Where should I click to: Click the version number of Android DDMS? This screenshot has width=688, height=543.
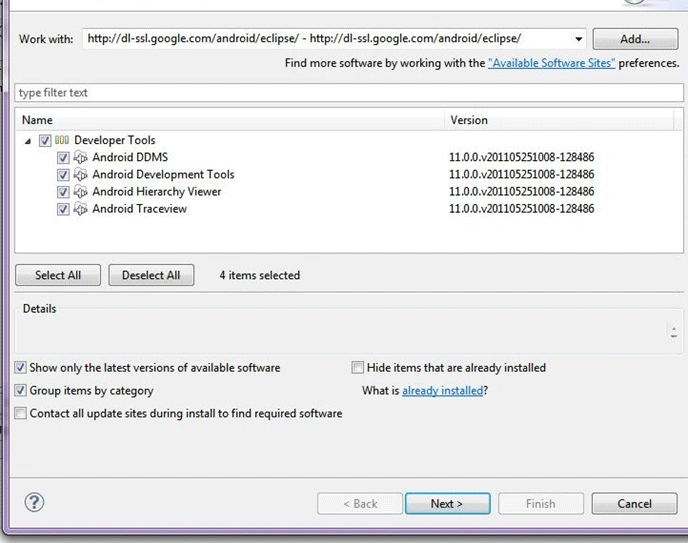521,157
